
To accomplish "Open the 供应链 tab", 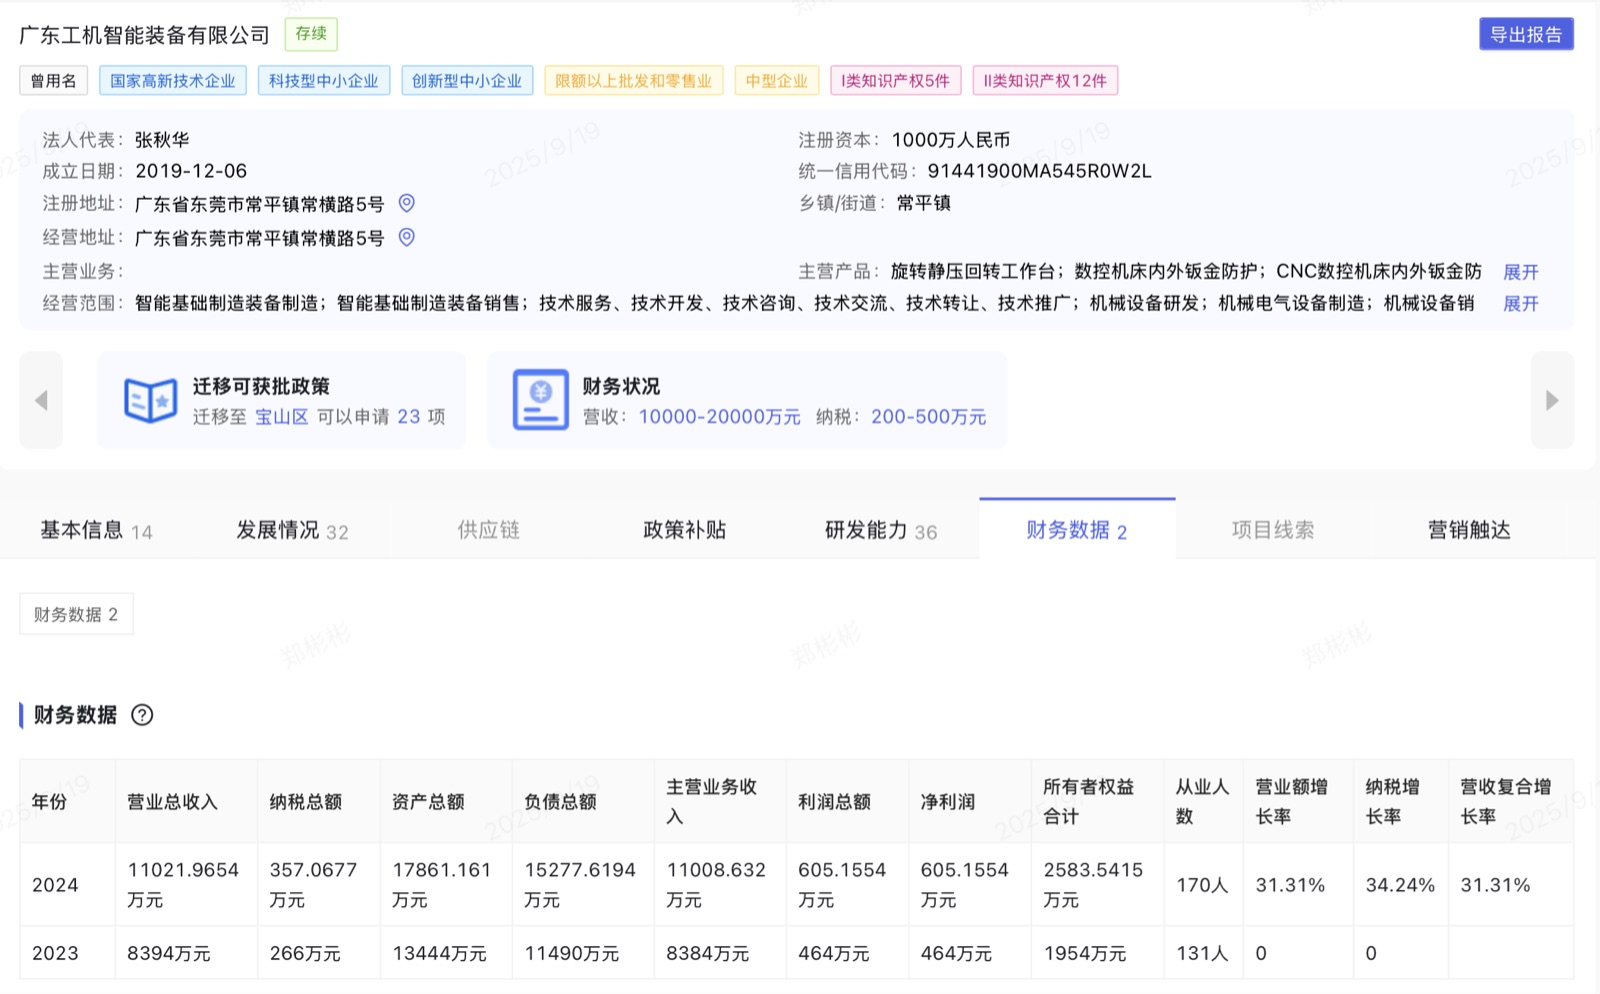I will coord(488,530).
